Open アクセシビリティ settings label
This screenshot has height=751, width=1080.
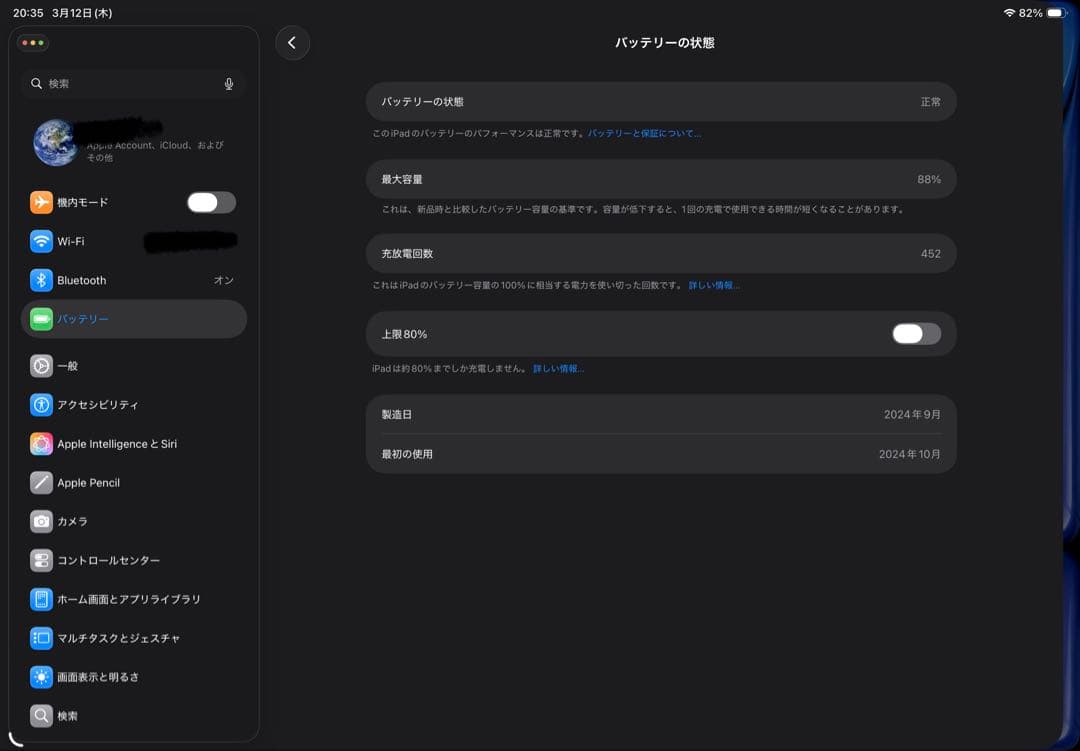(x=98, y=405)
